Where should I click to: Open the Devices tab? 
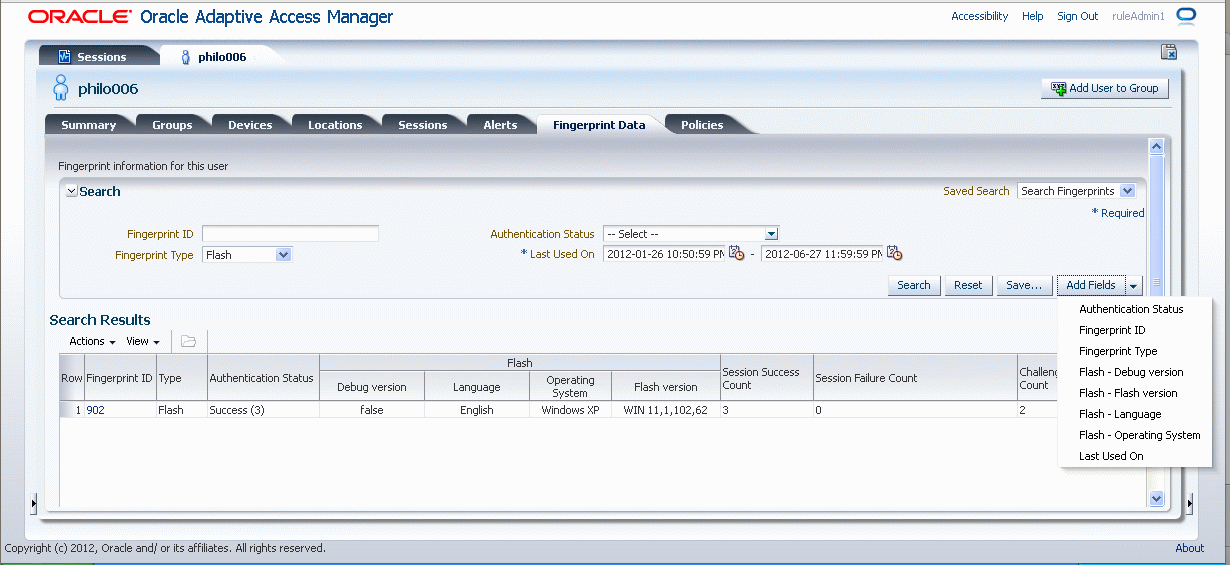250,125
